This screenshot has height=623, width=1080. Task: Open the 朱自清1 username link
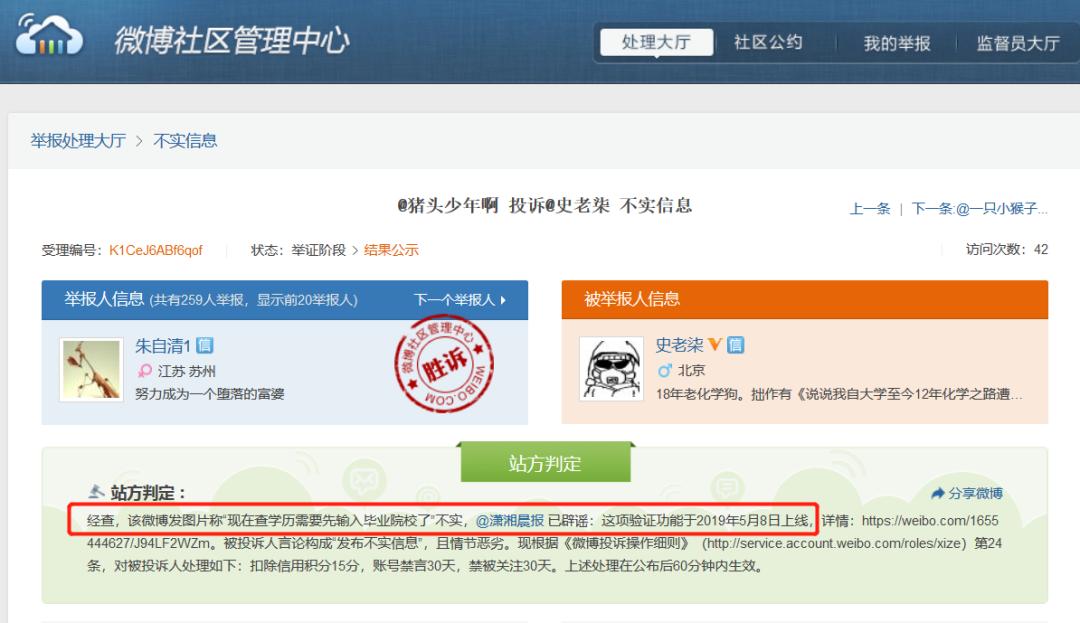(163, 346)
